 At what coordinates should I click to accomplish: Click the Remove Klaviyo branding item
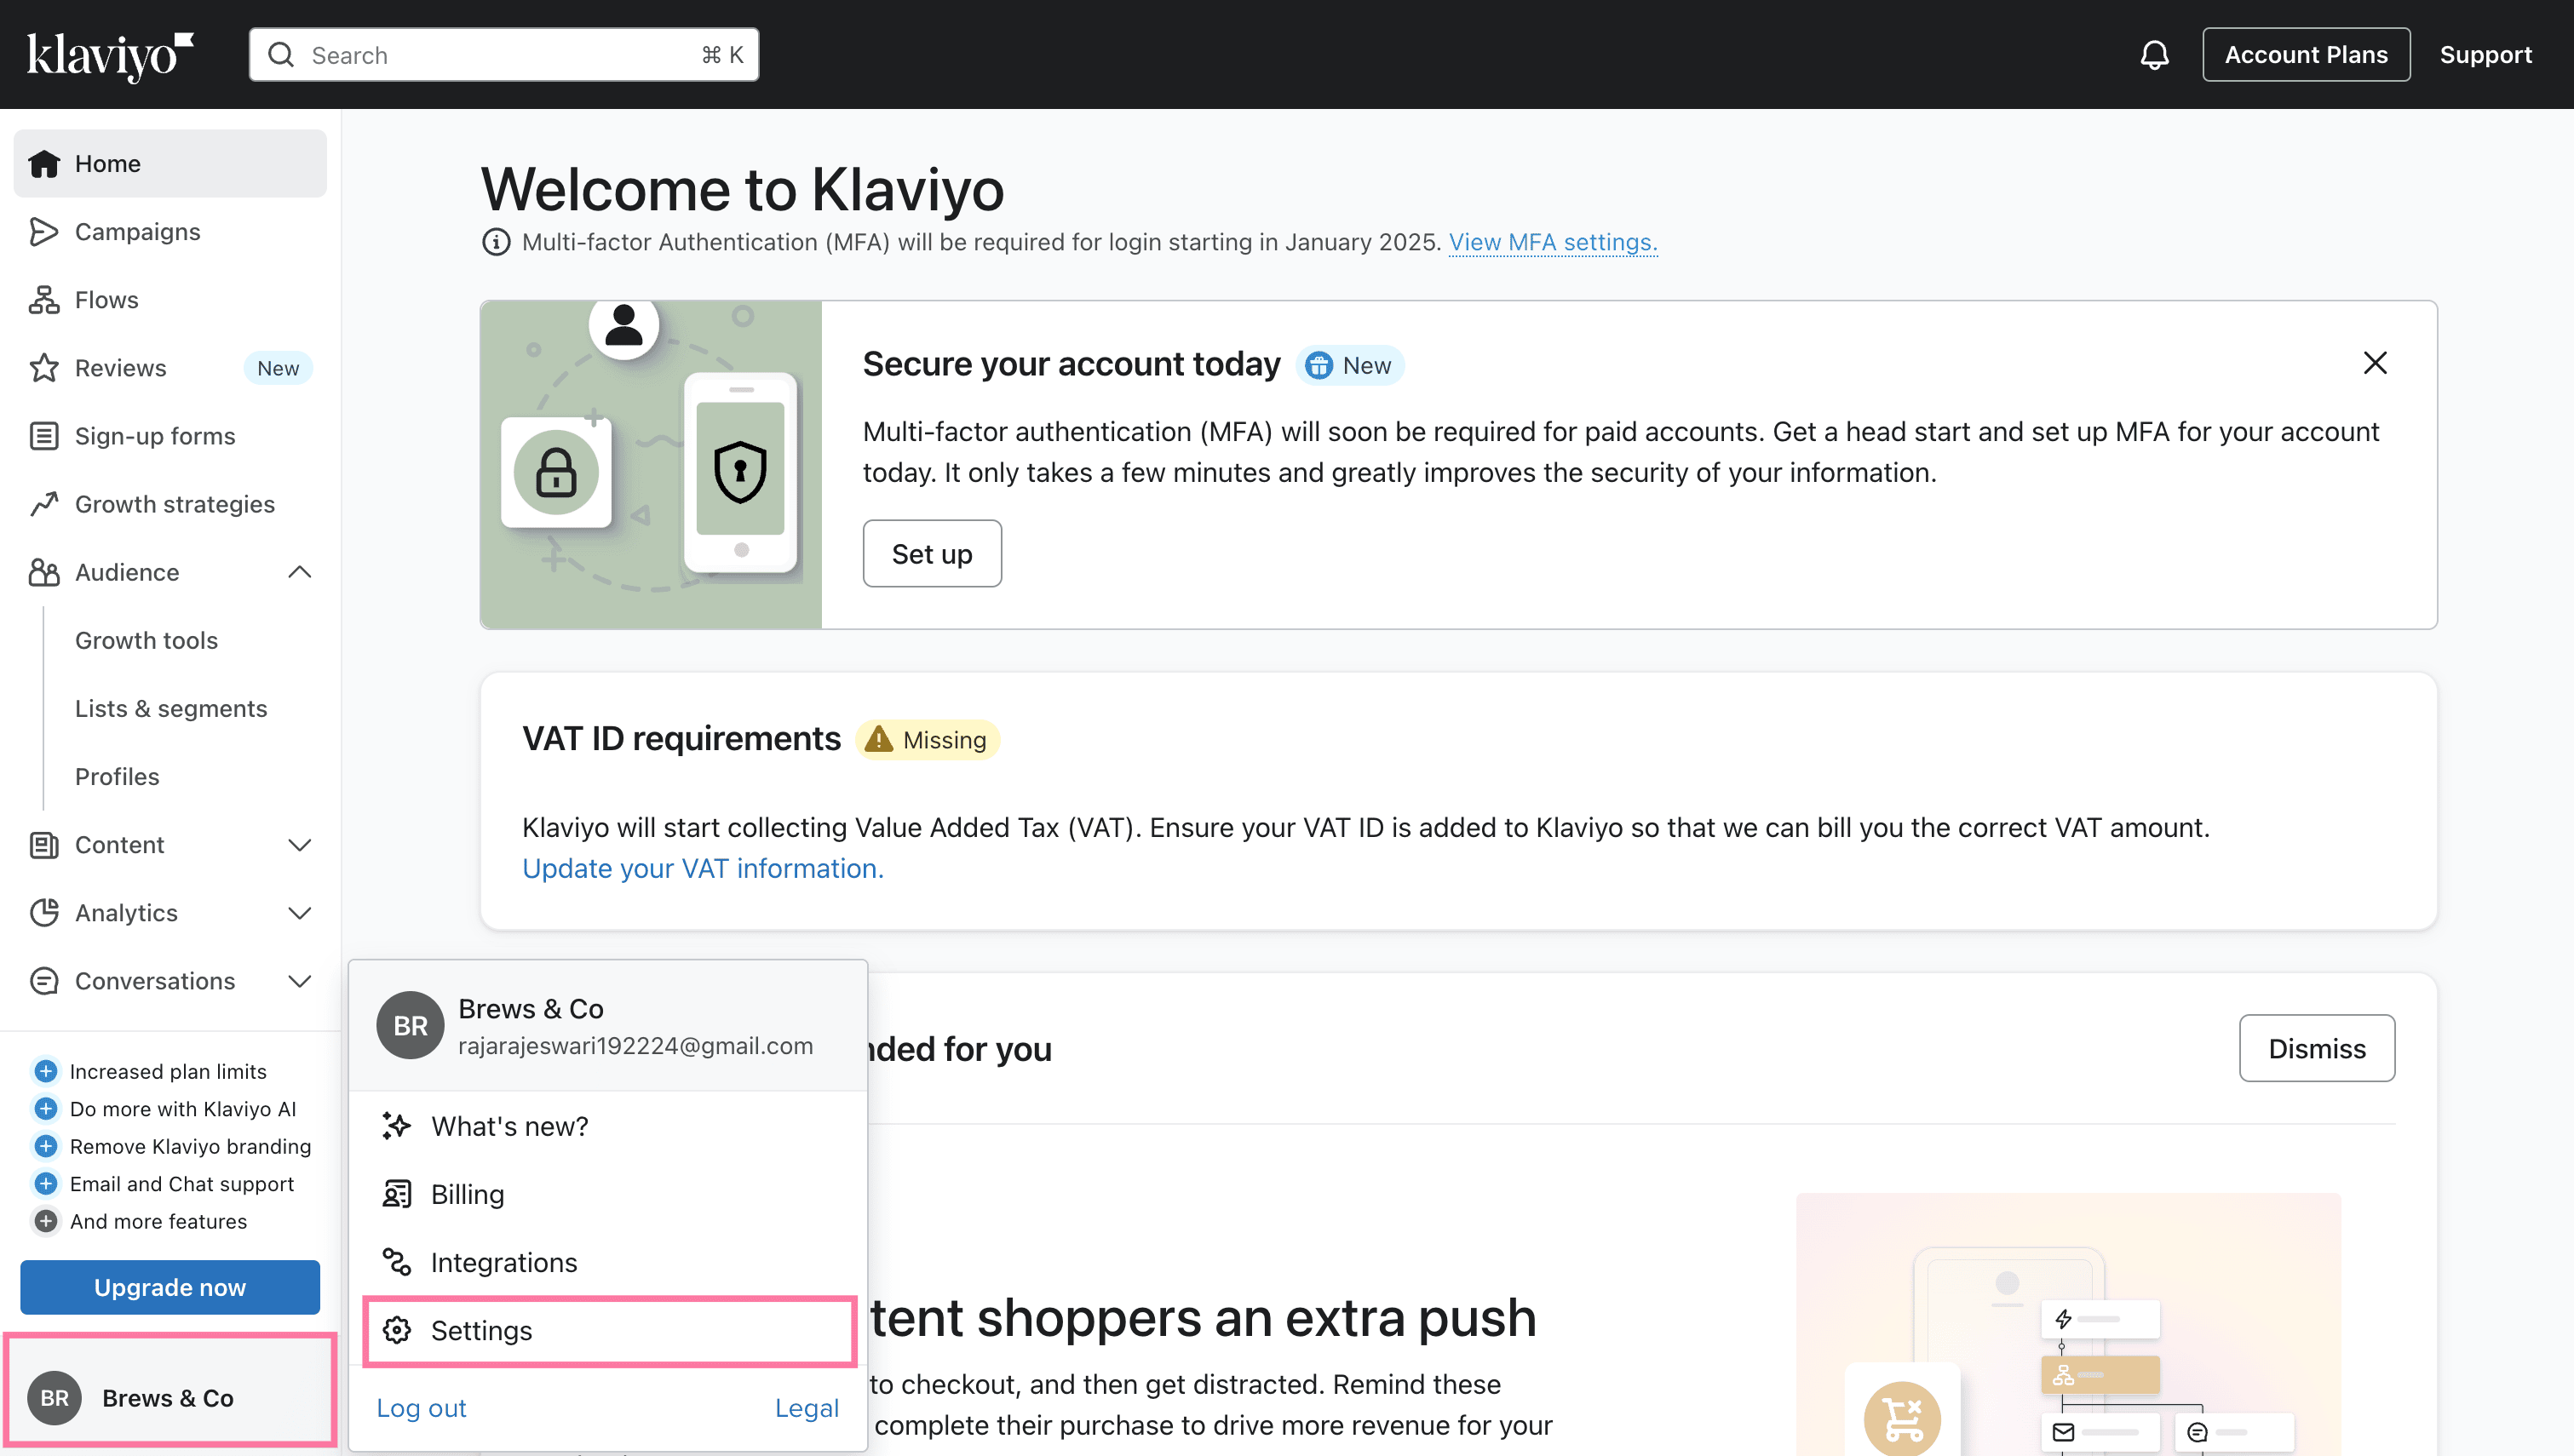pos(190,1146)
